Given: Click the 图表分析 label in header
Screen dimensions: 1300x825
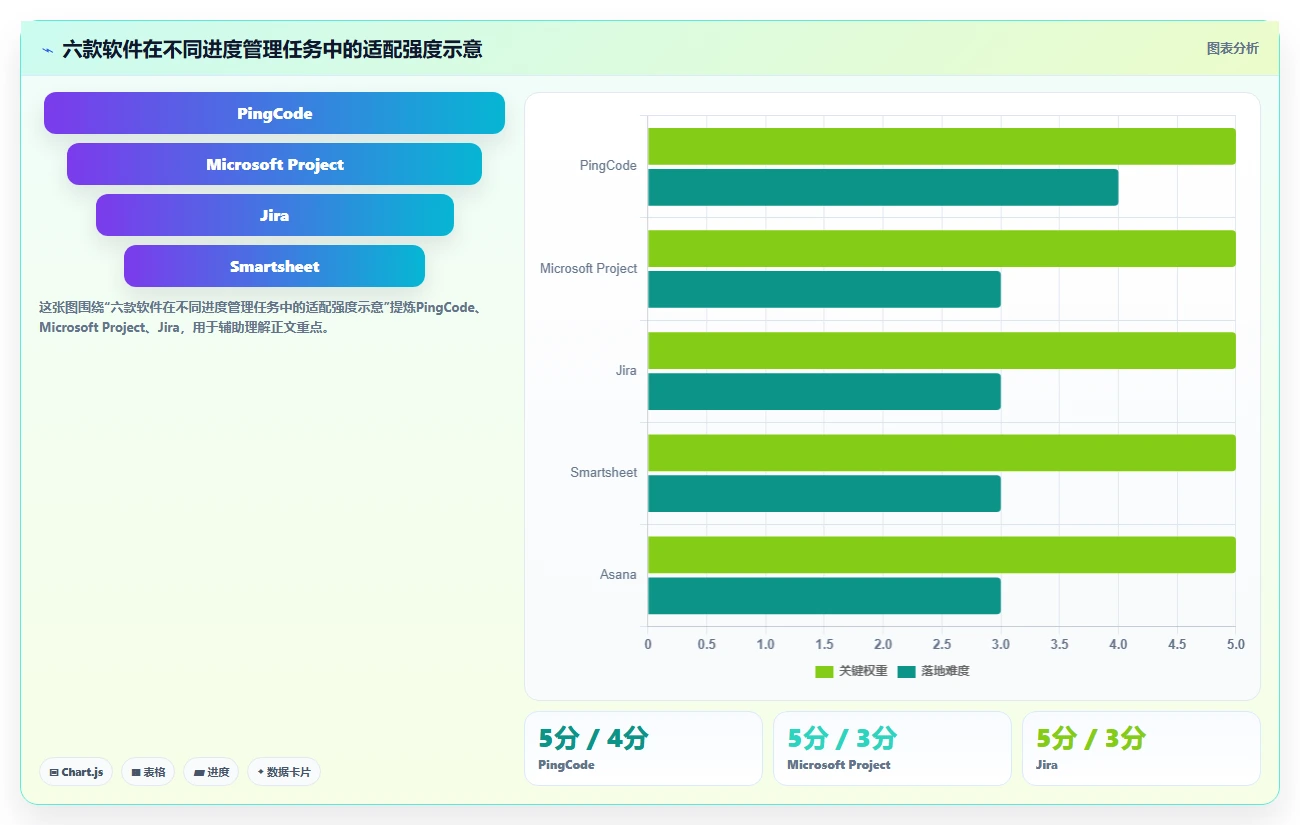Looking at the screenshot, I should pos(1232,48).
